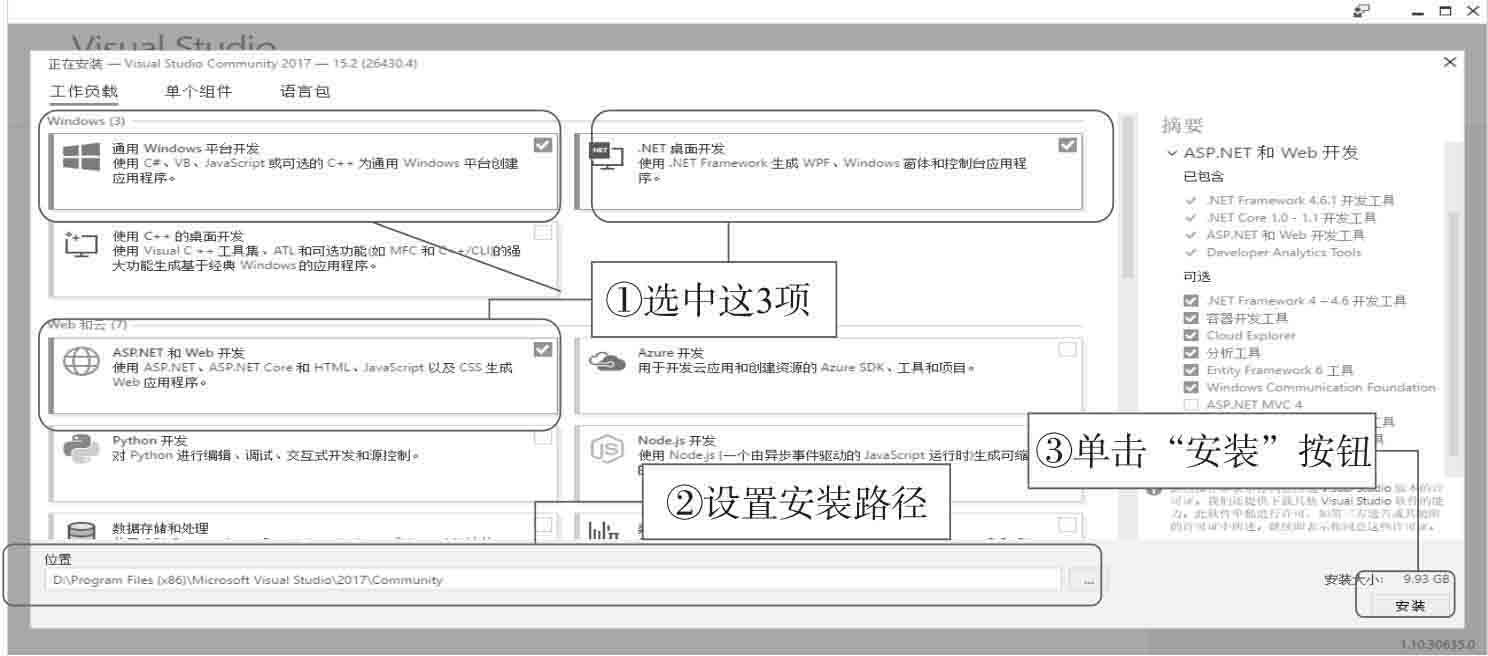Click the .NET monitor icon of .NET 桌面开发
Image resolution: width=1488 pixels, height=656 pixels.
607,158
